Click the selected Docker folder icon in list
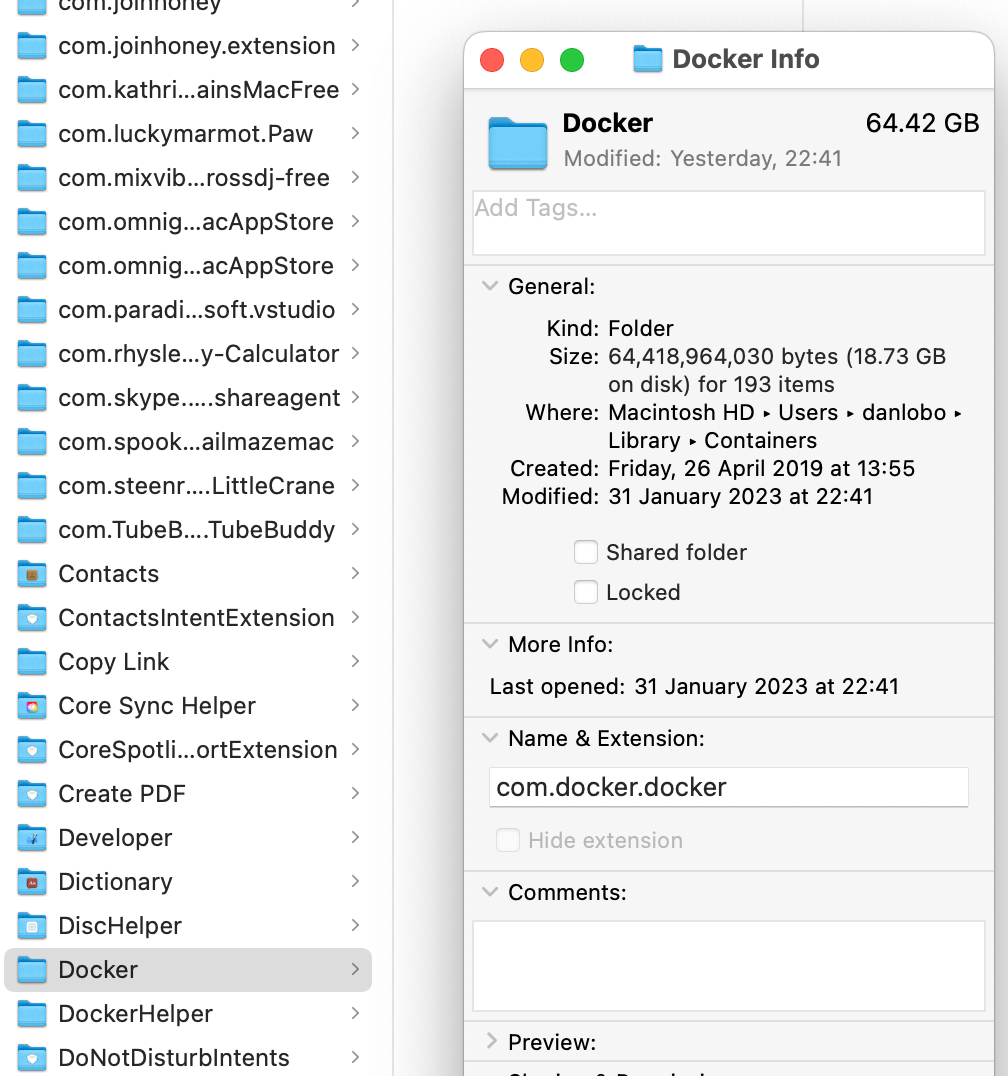 32,970
